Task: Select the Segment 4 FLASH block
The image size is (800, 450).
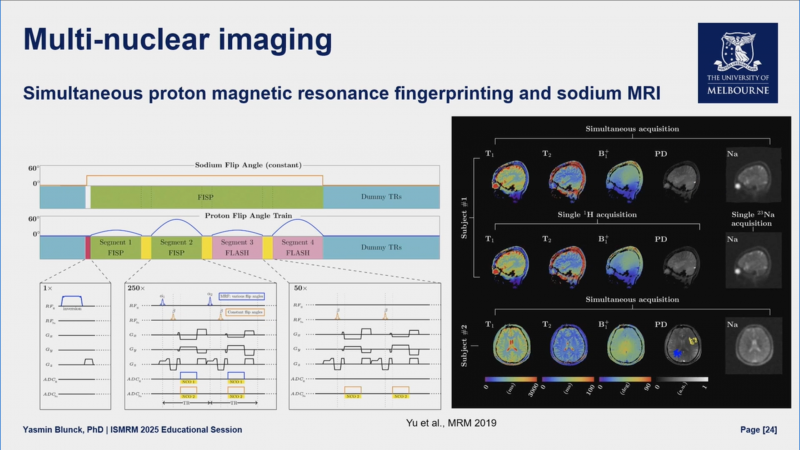Action: pos(297,247)
